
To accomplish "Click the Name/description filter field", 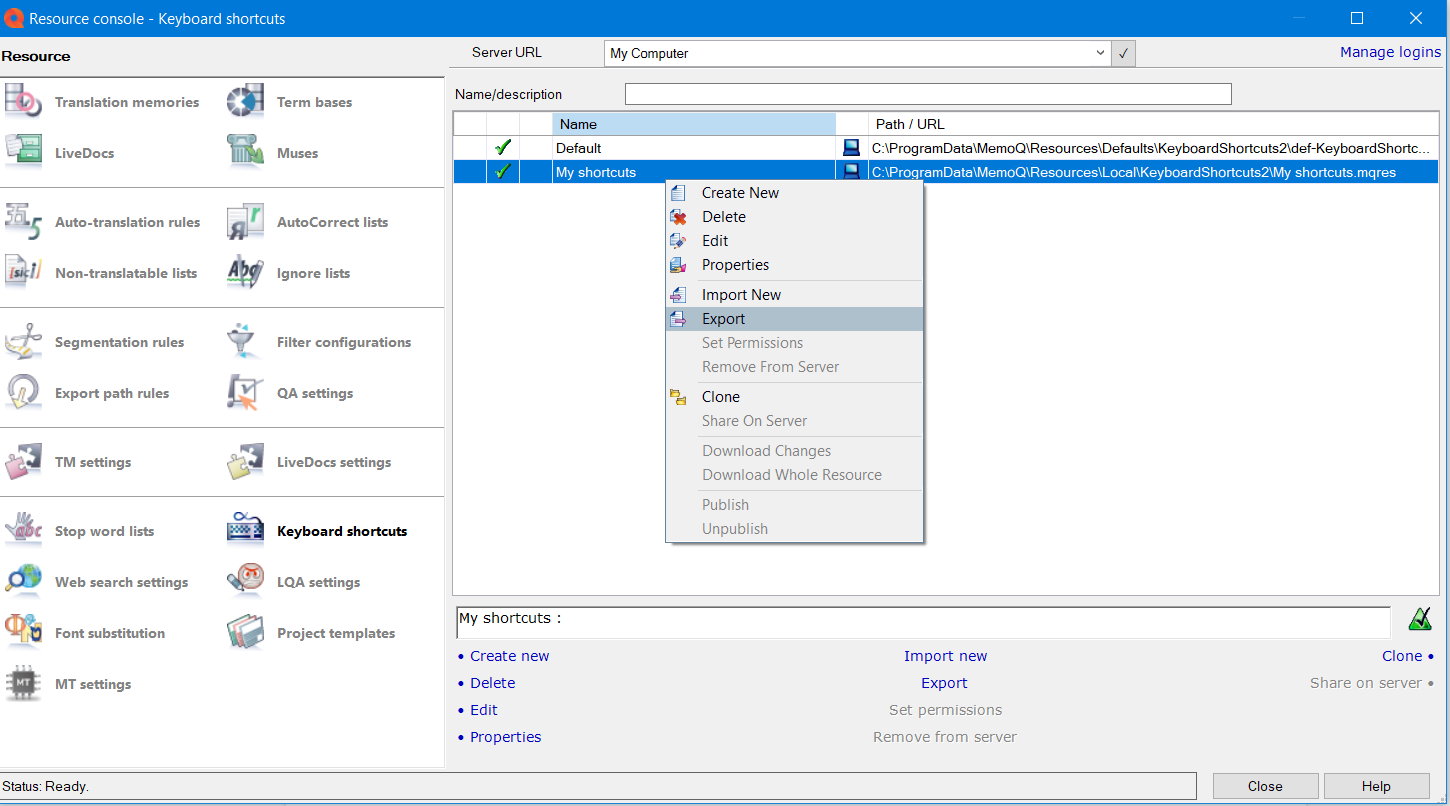I will coord(927,94).
